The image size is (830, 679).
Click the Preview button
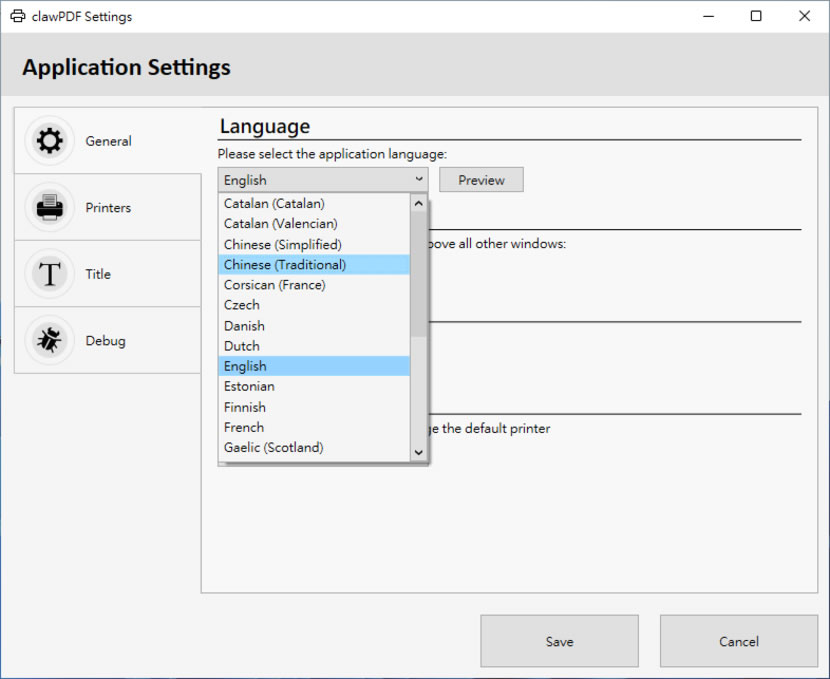(x=481, y=180)
